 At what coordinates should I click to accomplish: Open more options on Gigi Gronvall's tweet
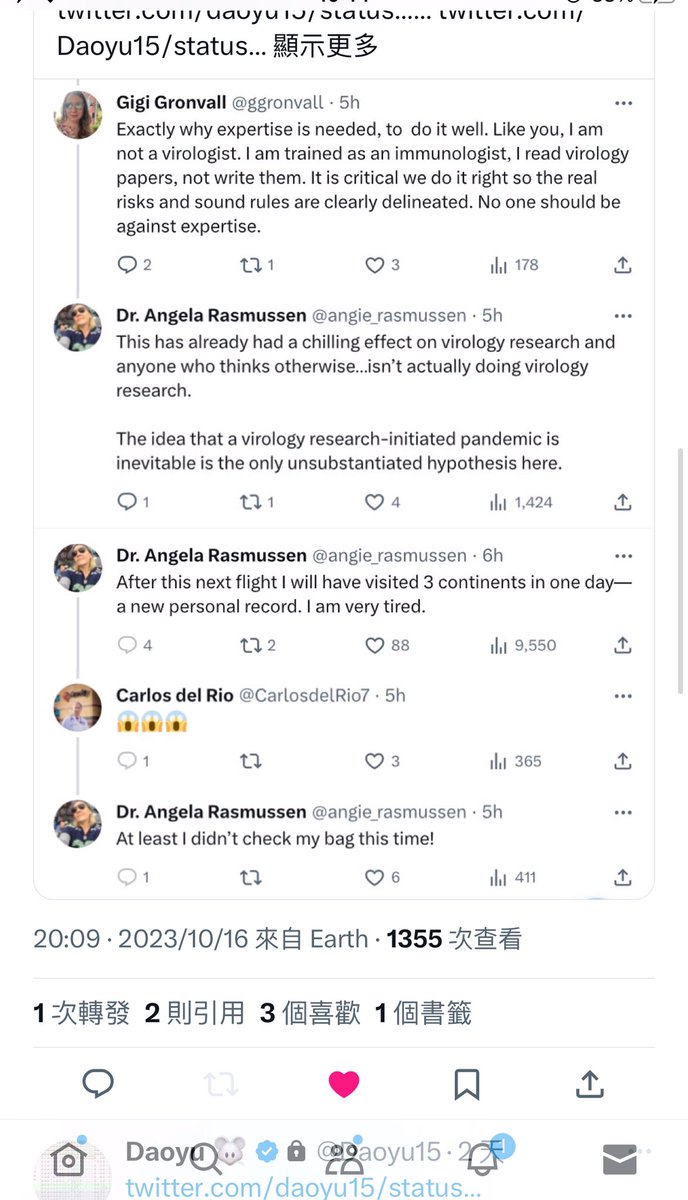[x=623, y=103]
